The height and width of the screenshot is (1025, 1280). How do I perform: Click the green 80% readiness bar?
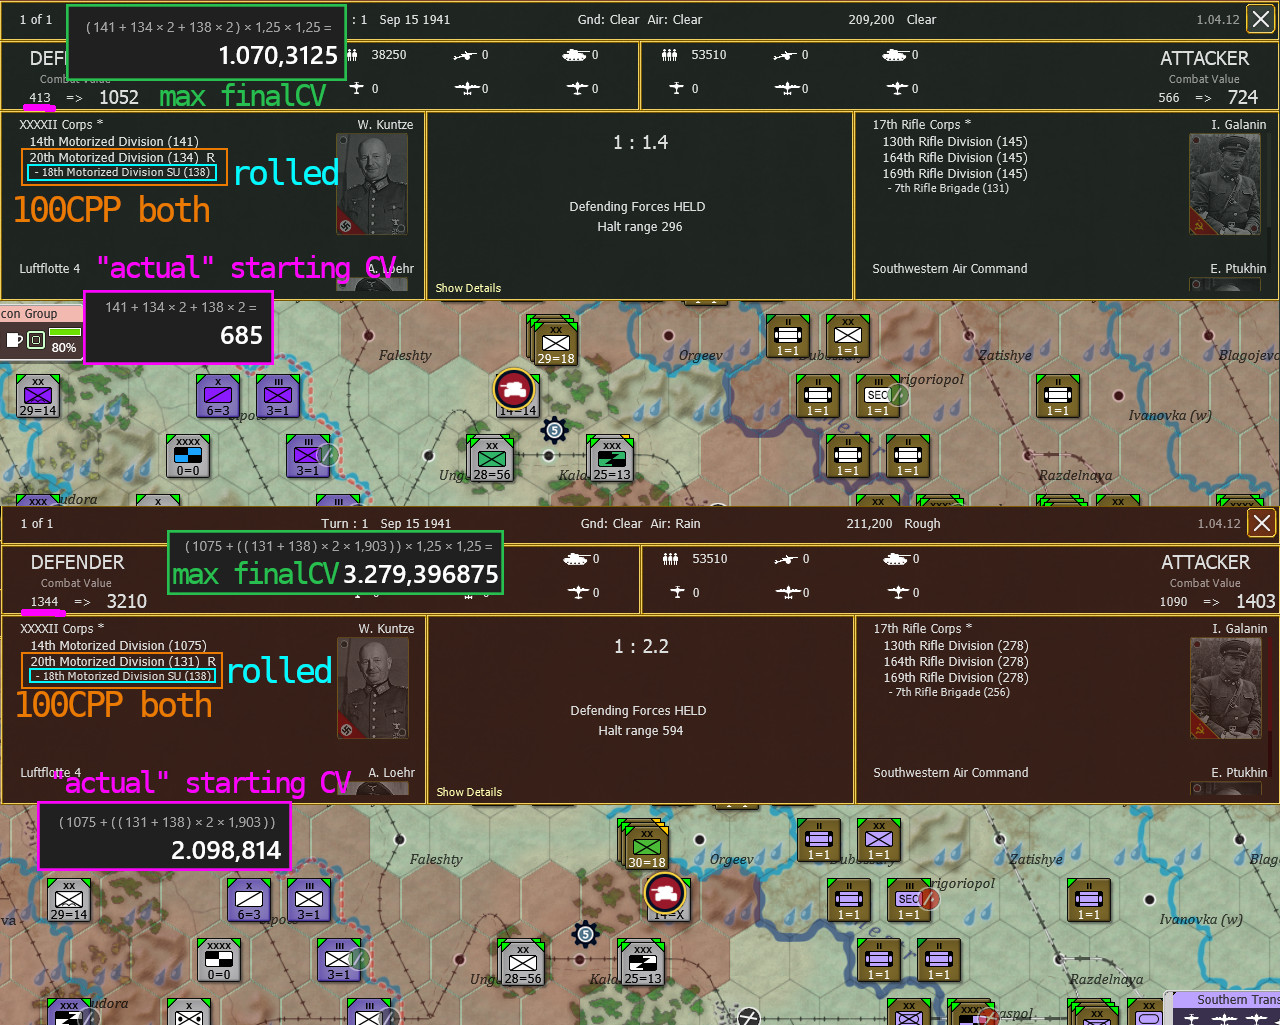pos(64,331)
